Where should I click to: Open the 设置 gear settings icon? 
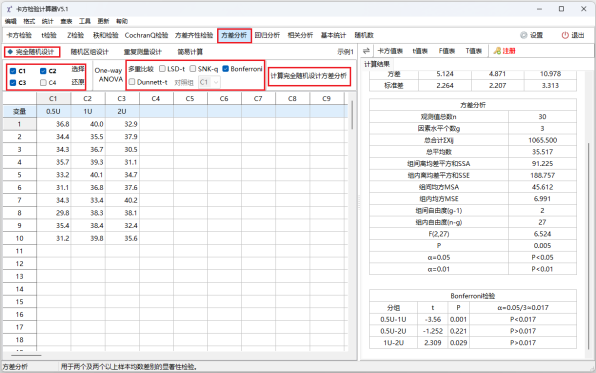pyautogui.click(x=524, y=35)
